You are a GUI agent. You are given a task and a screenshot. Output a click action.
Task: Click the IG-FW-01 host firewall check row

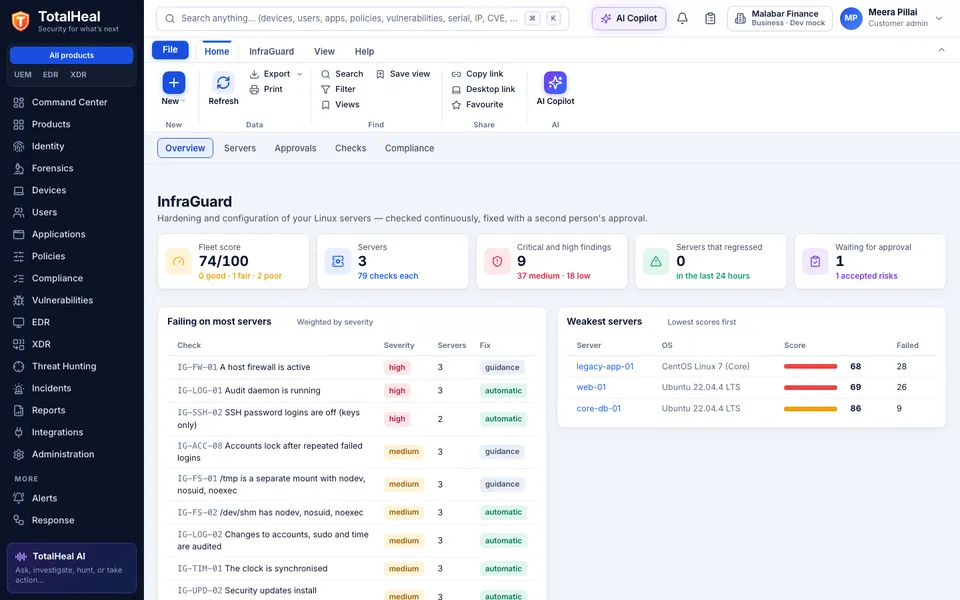pyautogui.click(x=352, y=367)
